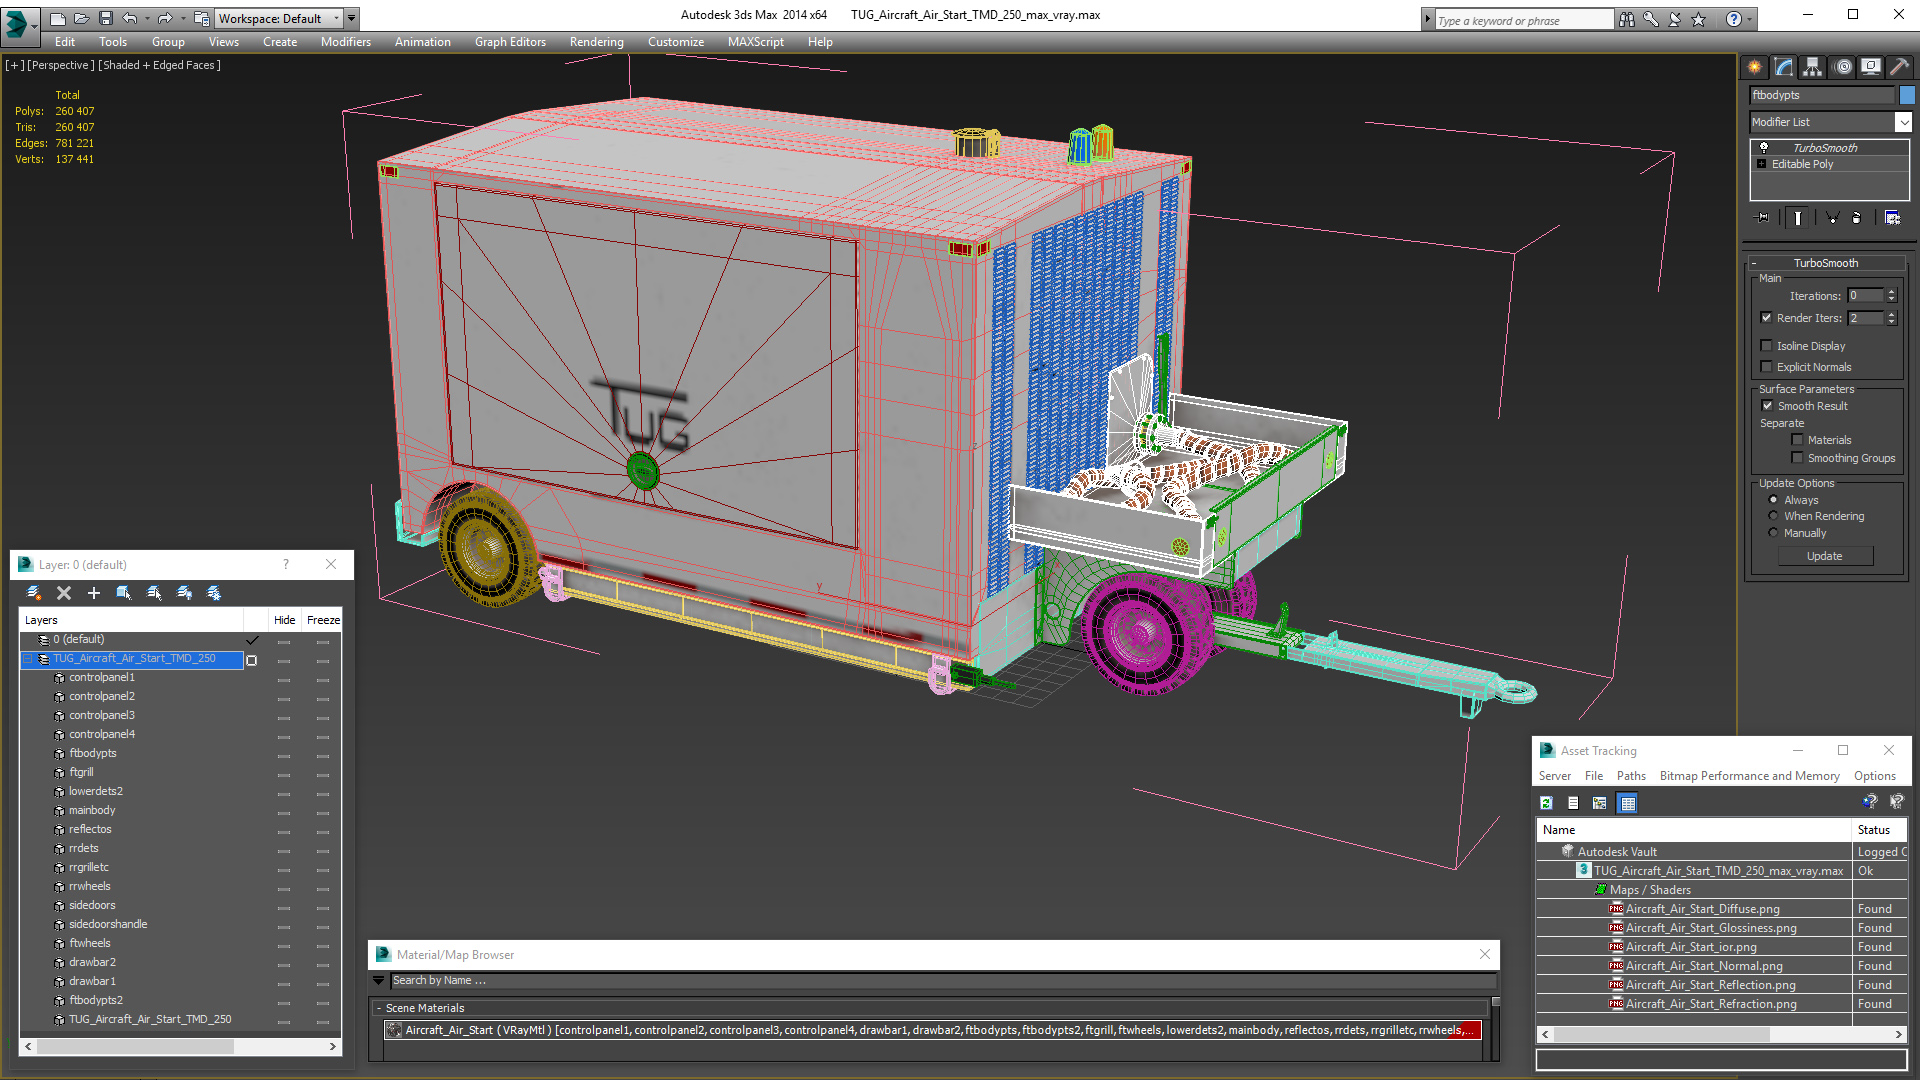
Task: Open the Customize menu
Action: 676,42
